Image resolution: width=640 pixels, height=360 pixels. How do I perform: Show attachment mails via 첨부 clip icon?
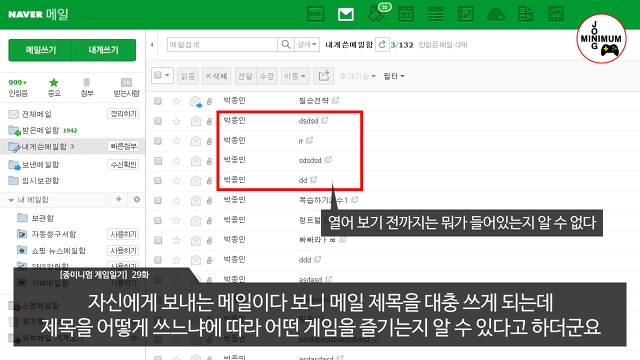point(87,87)
